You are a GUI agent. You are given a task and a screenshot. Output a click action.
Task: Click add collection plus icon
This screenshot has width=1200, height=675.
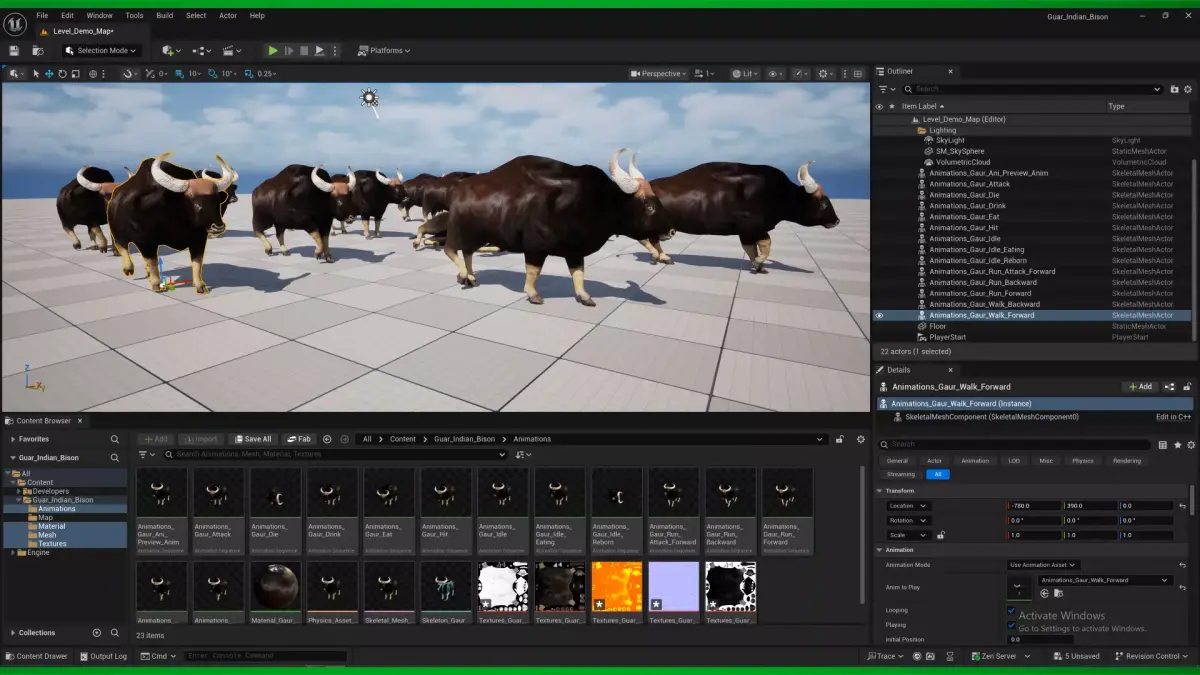(97, 633)
